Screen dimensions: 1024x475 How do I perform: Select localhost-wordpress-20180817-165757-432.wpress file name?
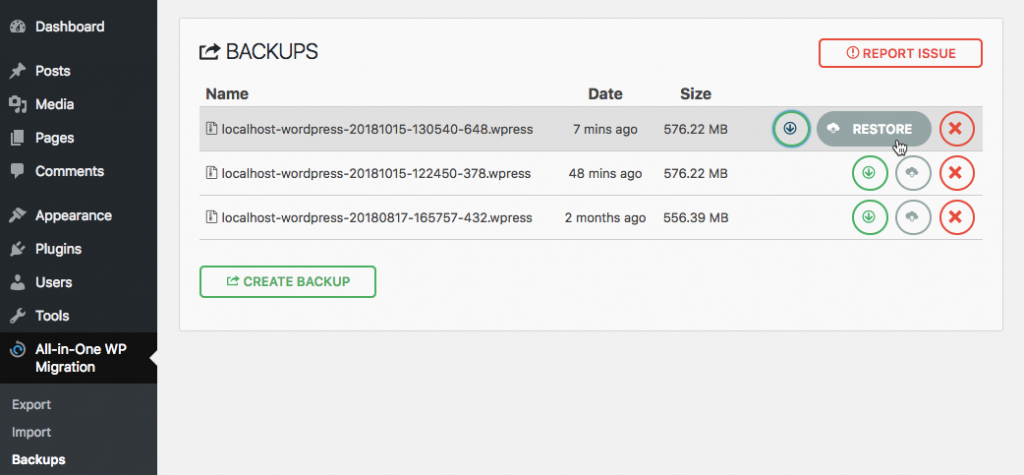tap(377, 218)
